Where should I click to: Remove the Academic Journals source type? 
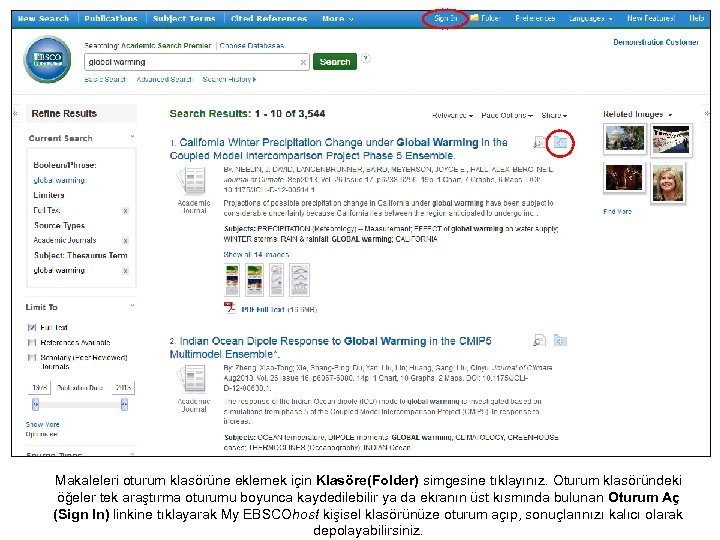[125, 241]
